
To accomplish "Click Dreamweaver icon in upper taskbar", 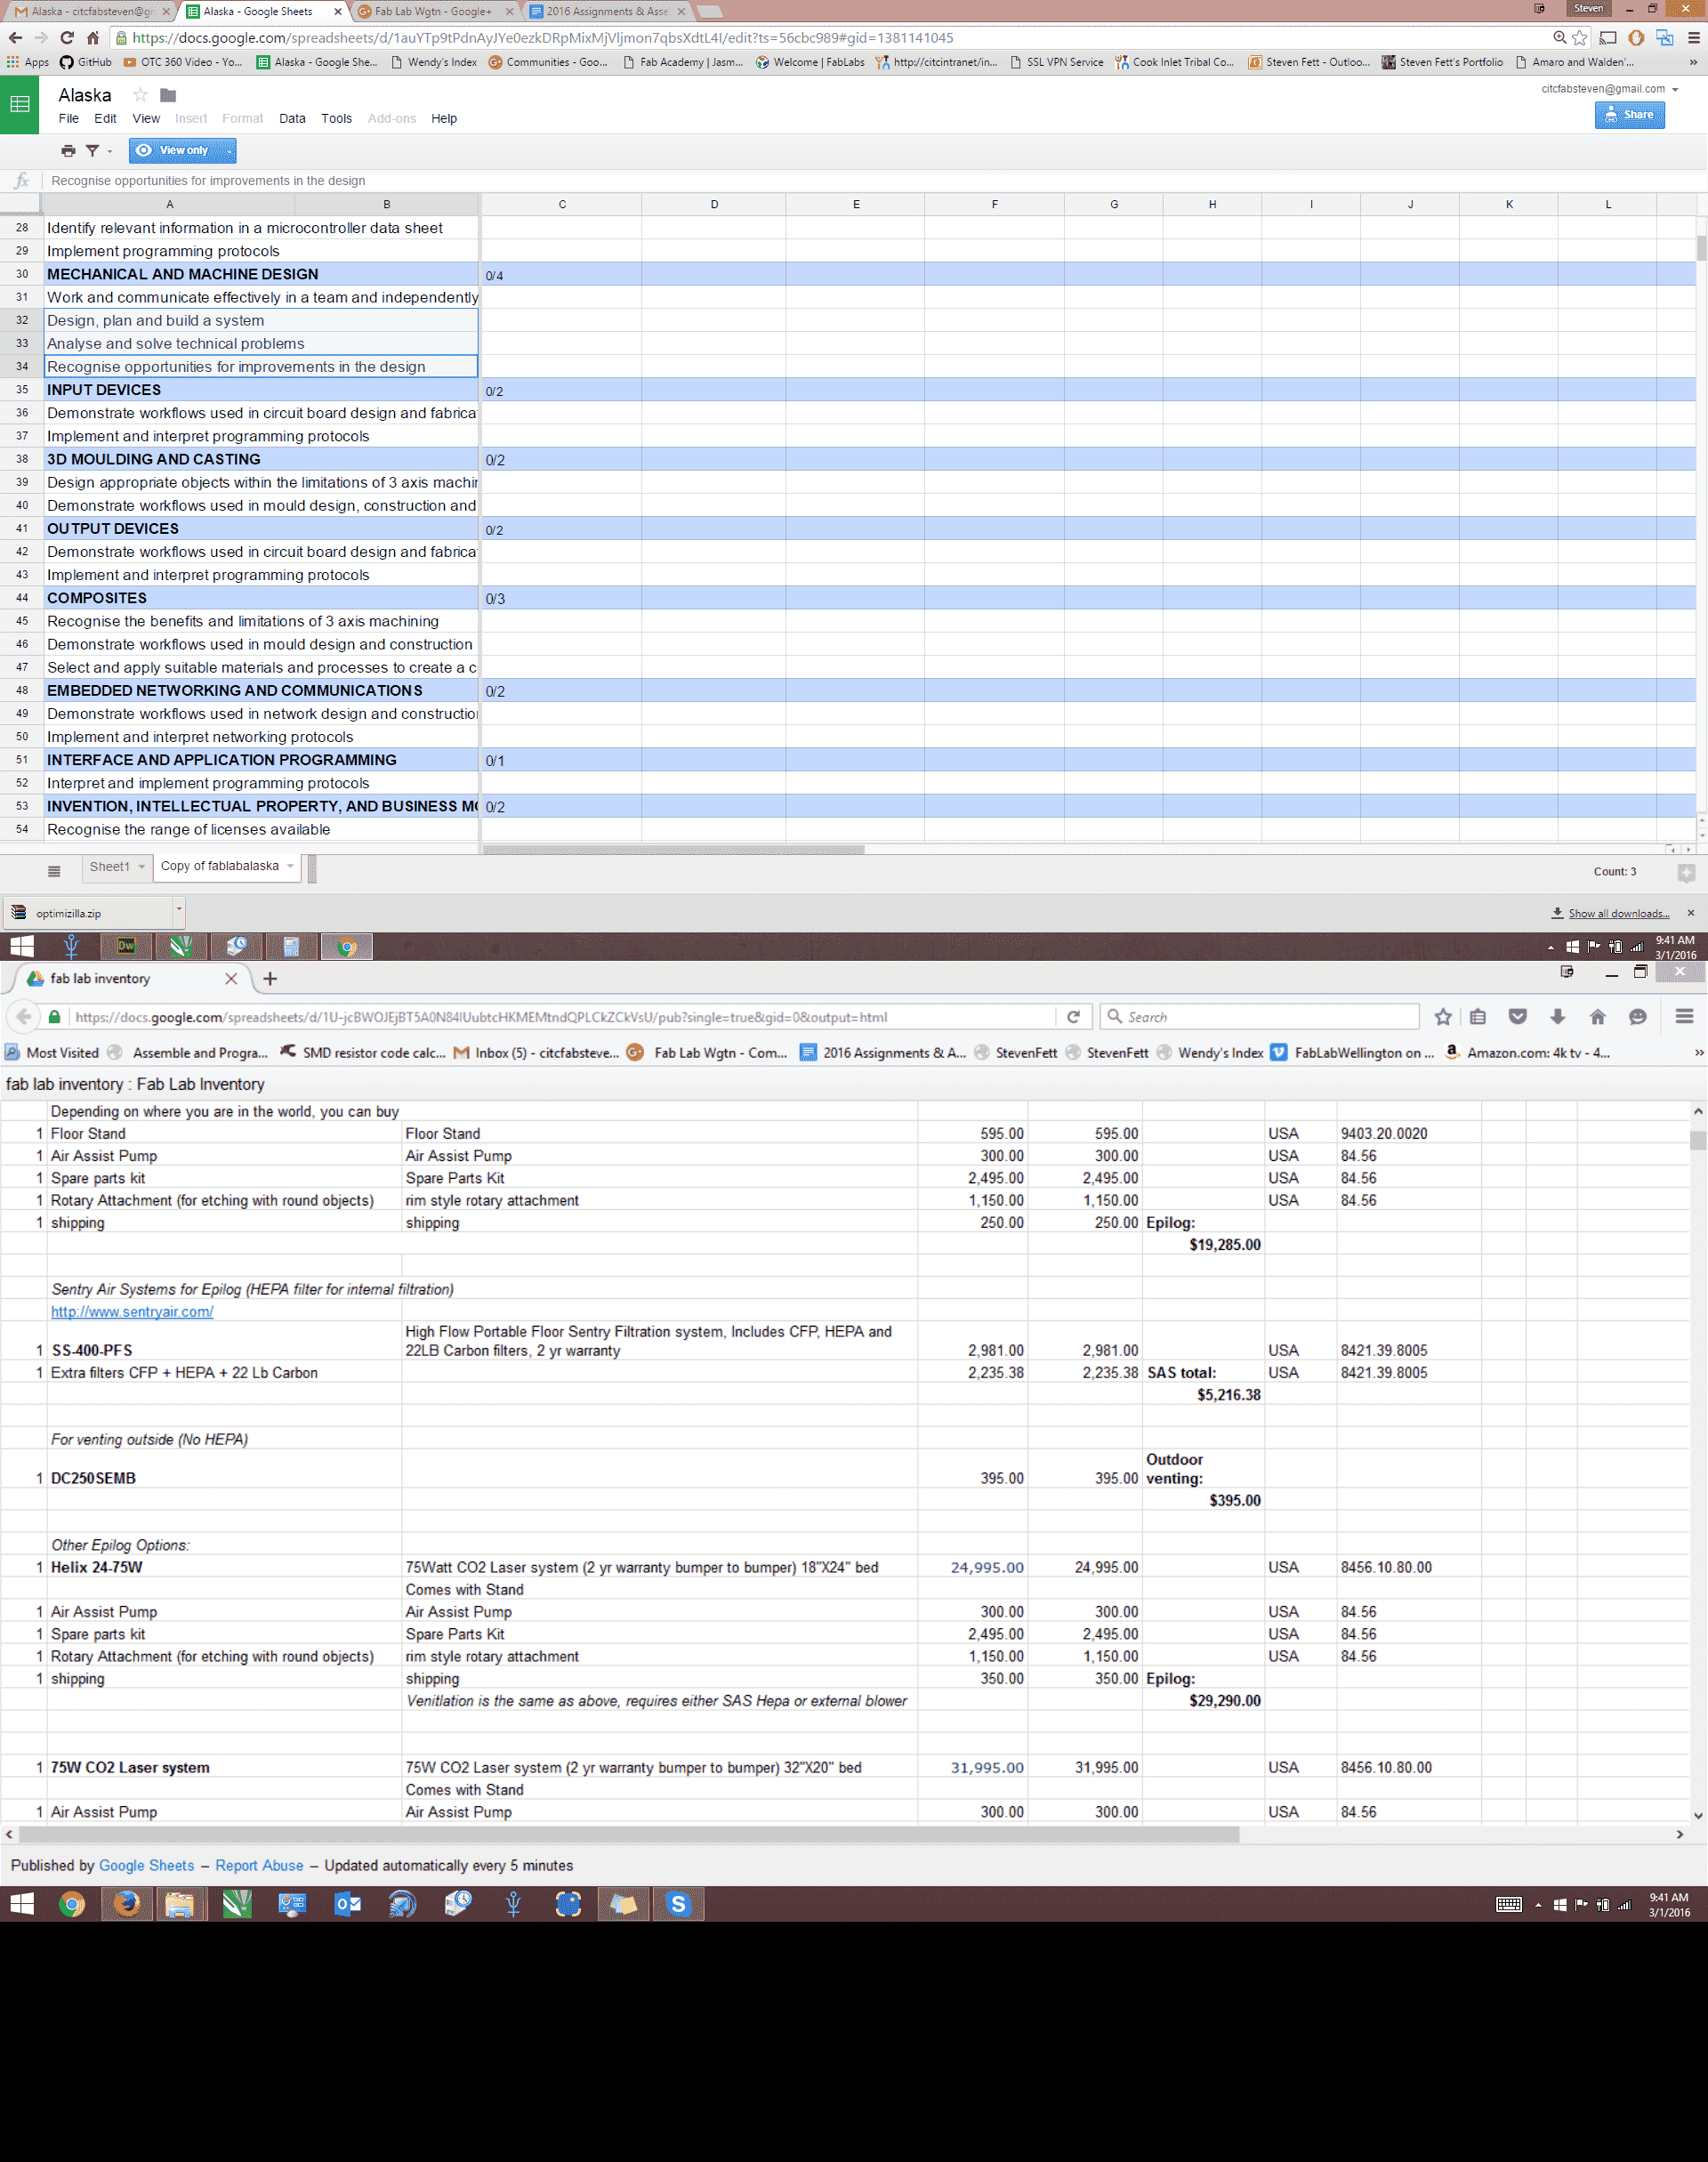I will [x=126, y=946].
